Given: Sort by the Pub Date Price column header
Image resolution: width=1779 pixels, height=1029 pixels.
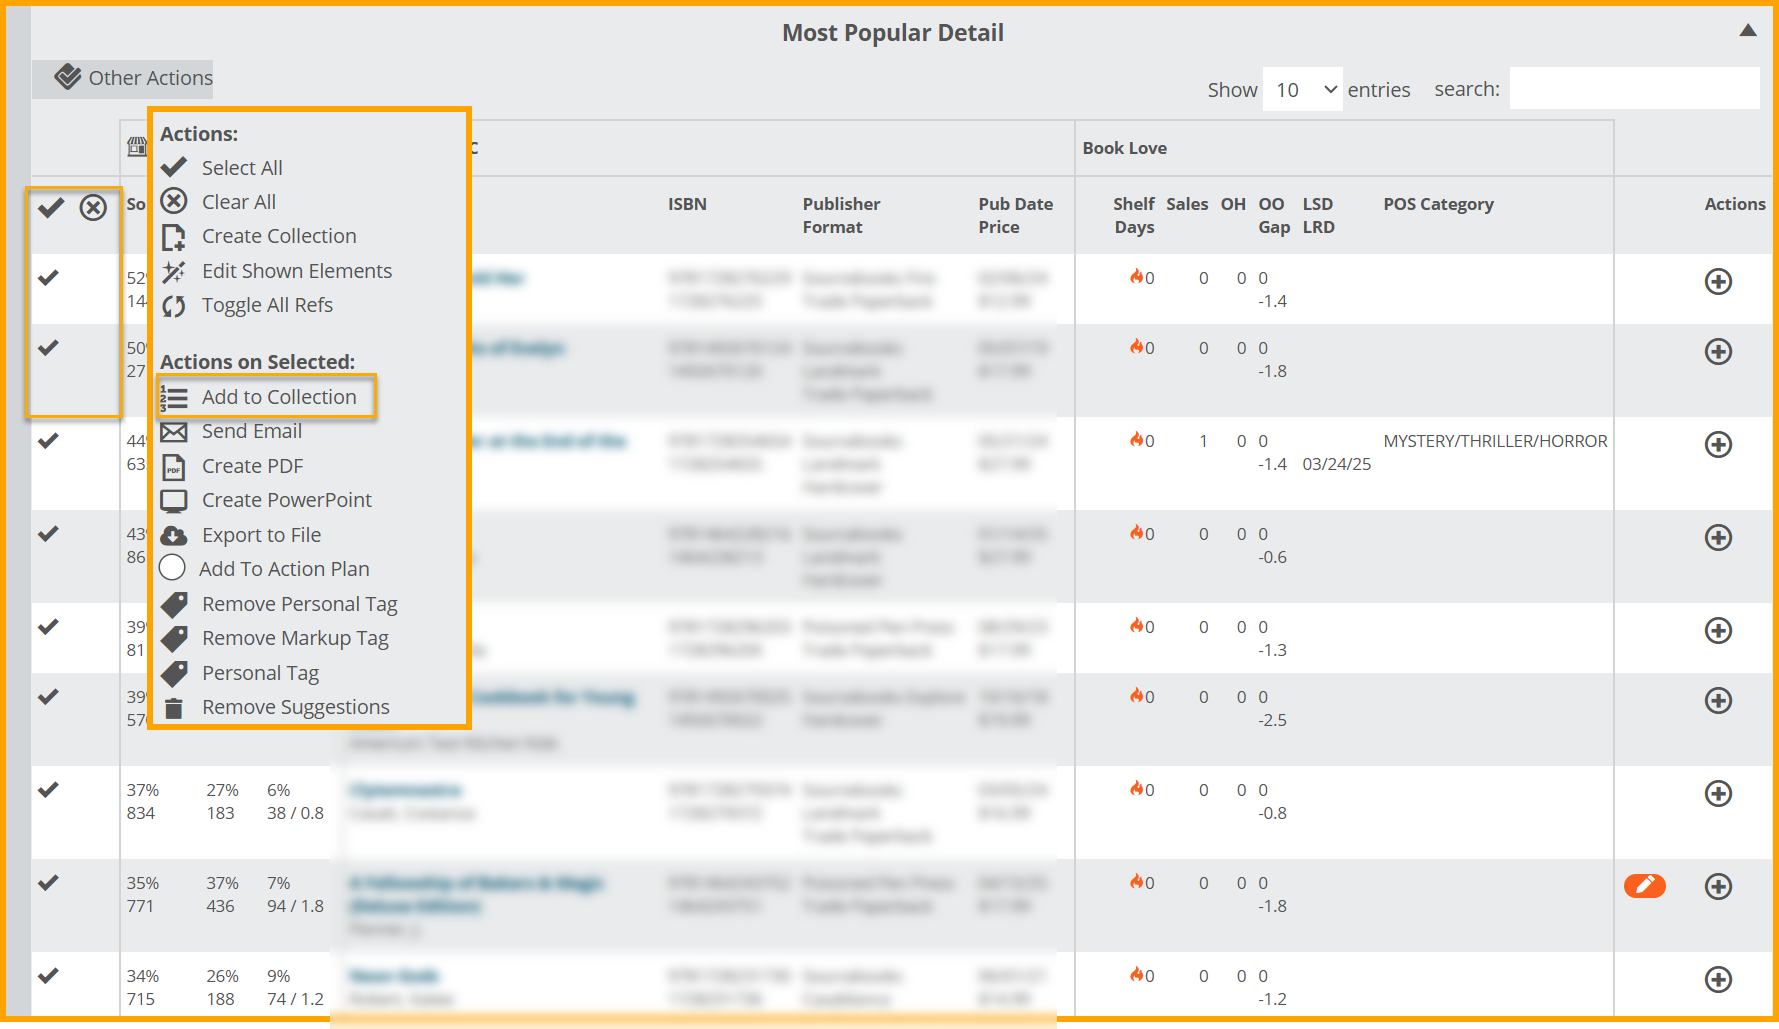Looking at the screenshot, I should point(1015,215).
